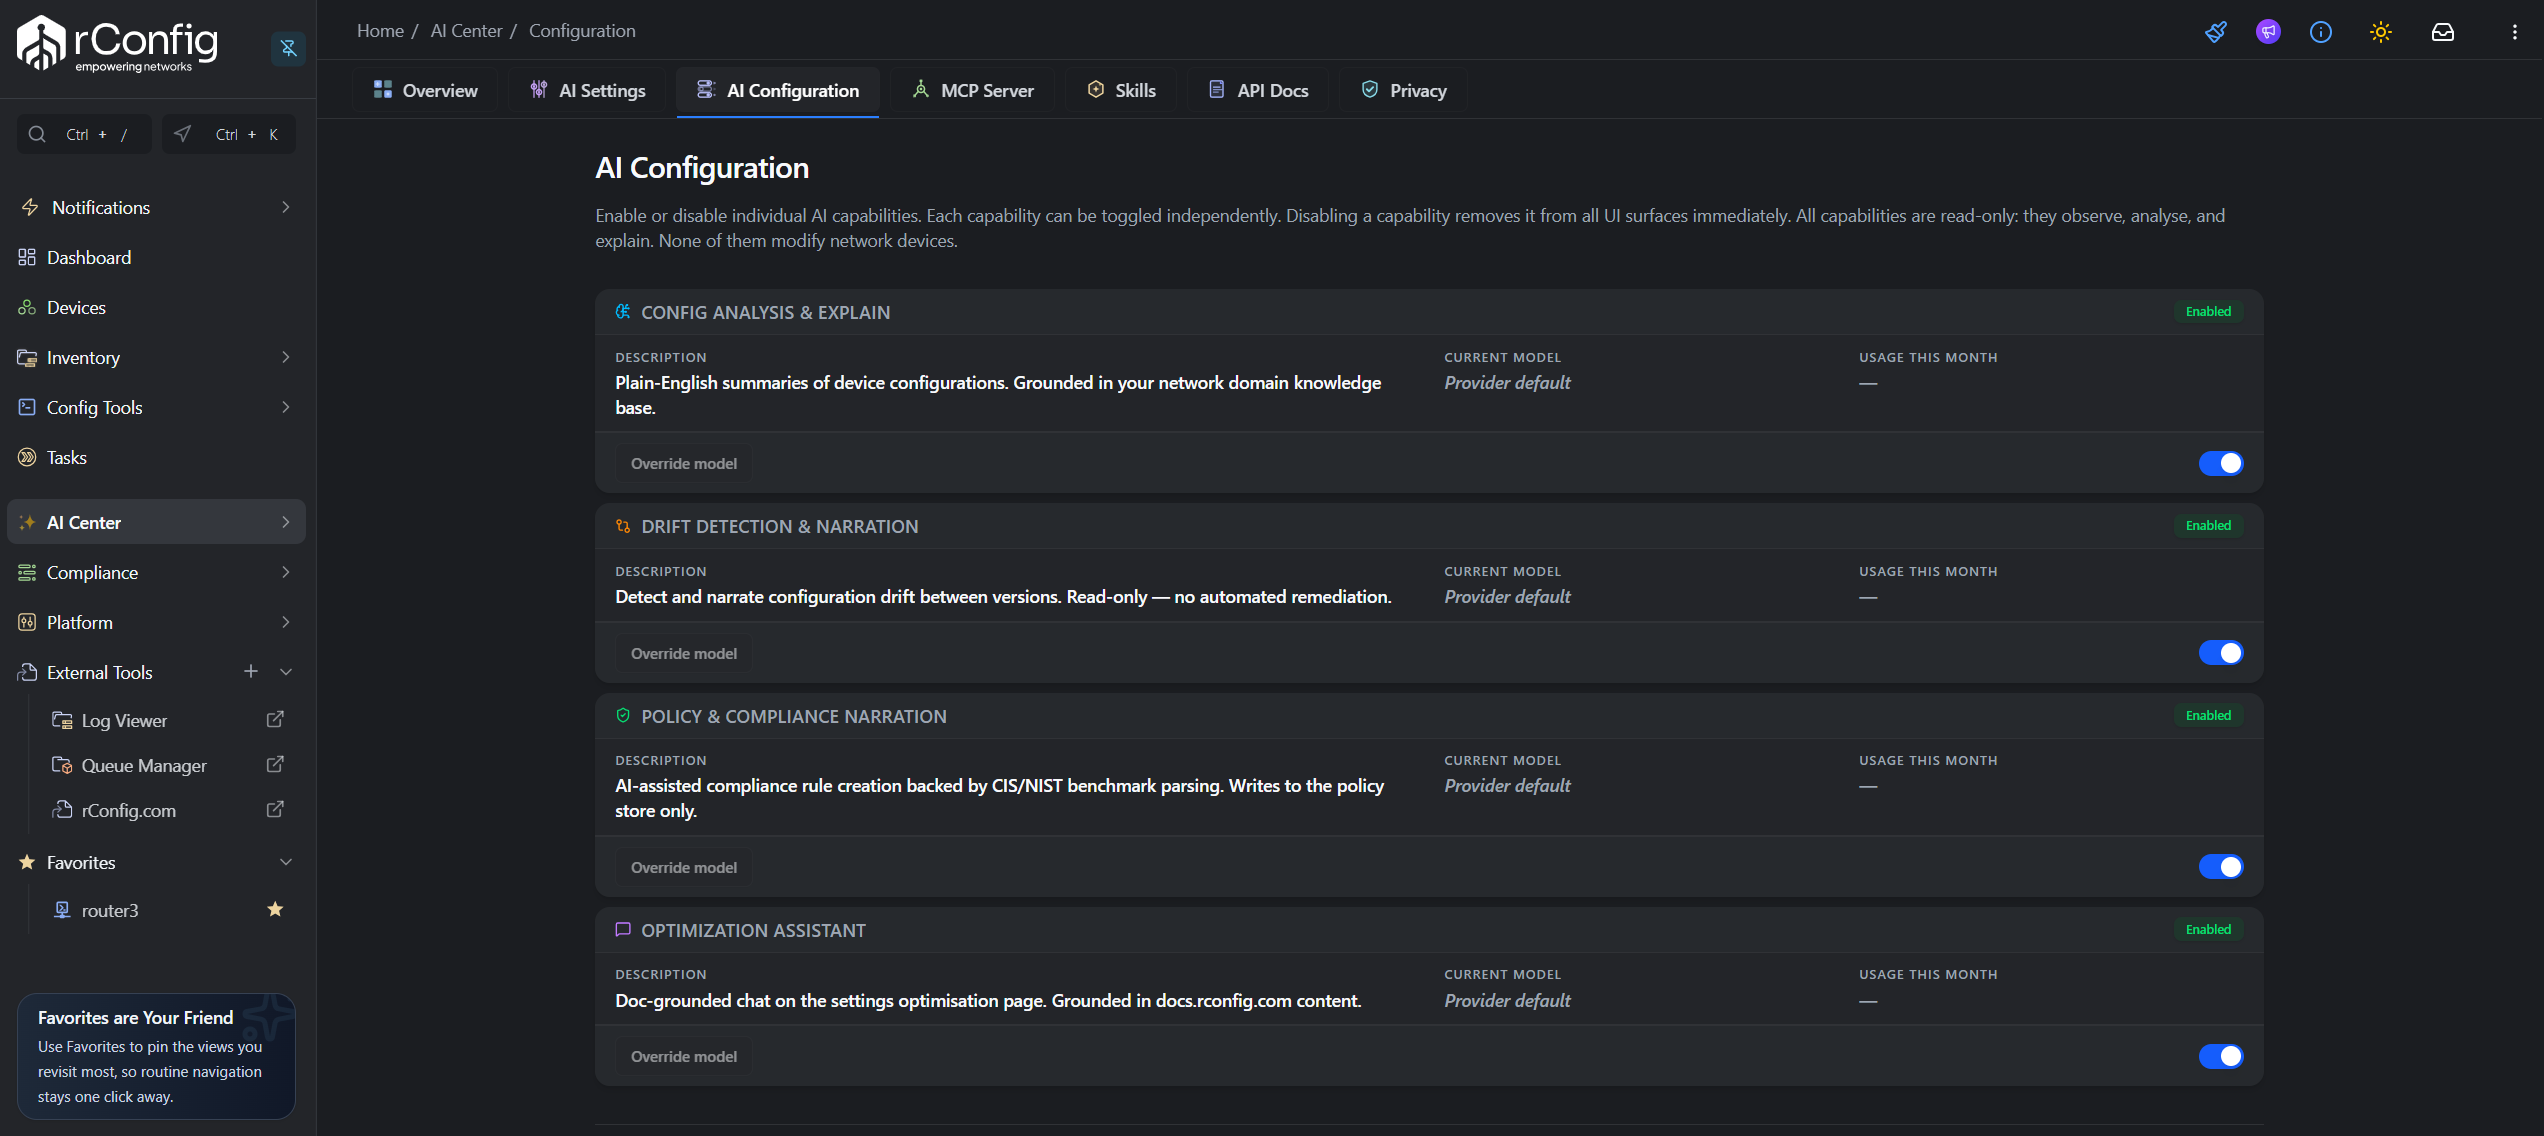Unfavorite router3 using the star icon
Image resolution: width=2544 pixels, height=1136 pixels.
(x=275, y=910)
